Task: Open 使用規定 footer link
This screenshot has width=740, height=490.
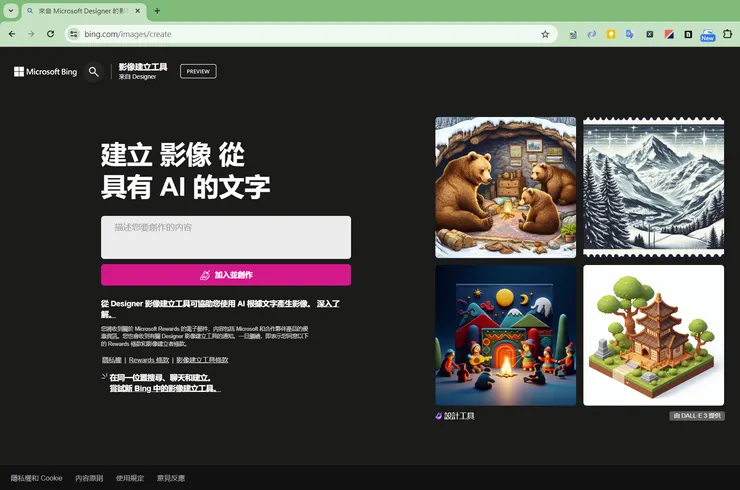Action: 130,478
